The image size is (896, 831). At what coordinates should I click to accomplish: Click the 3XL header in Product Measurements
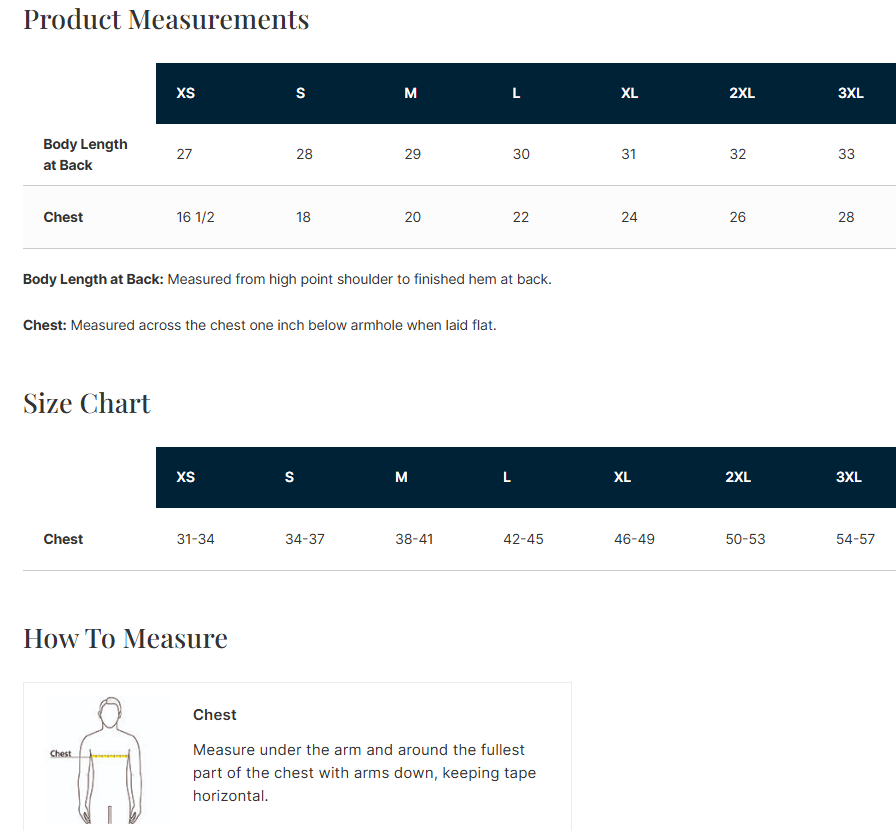pyautogui.click(x=850, y=93)
